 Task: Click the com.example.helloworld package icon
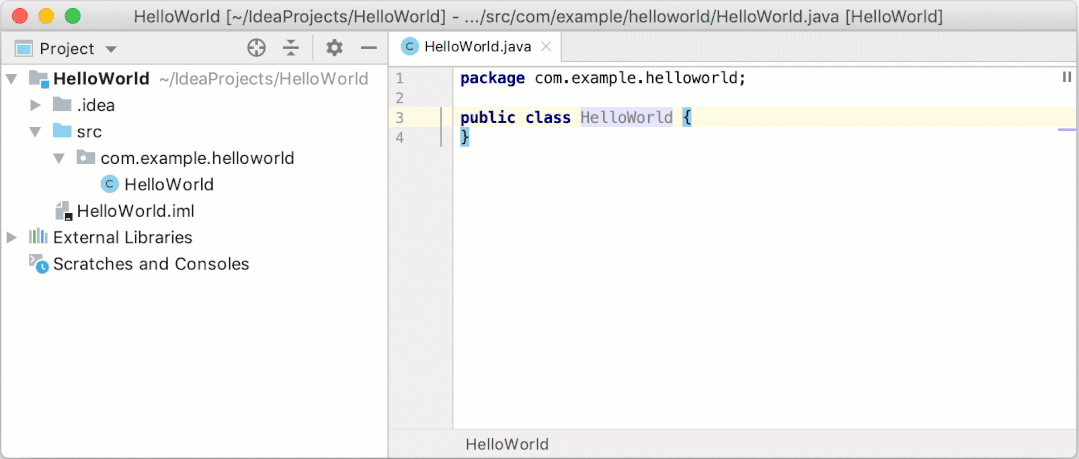86,158
